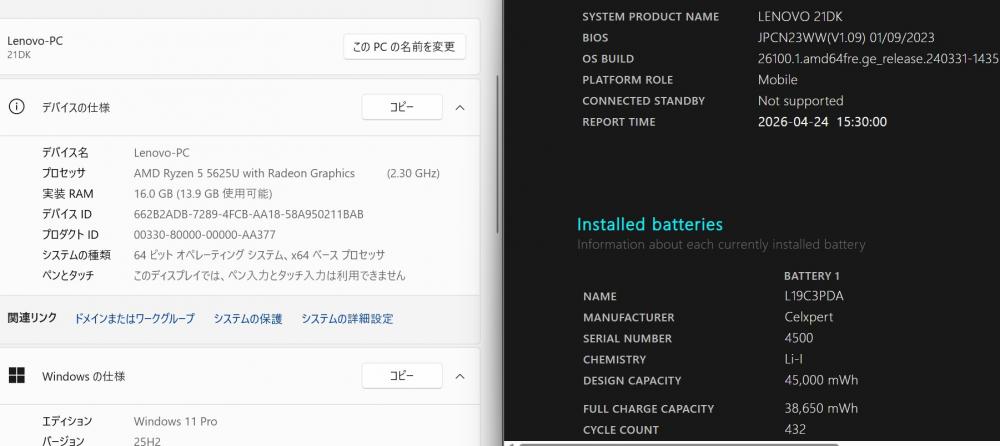Viewport: 1000px width, 446px height.
Task: Select cycle count value 432
Action: pos(795,429)
